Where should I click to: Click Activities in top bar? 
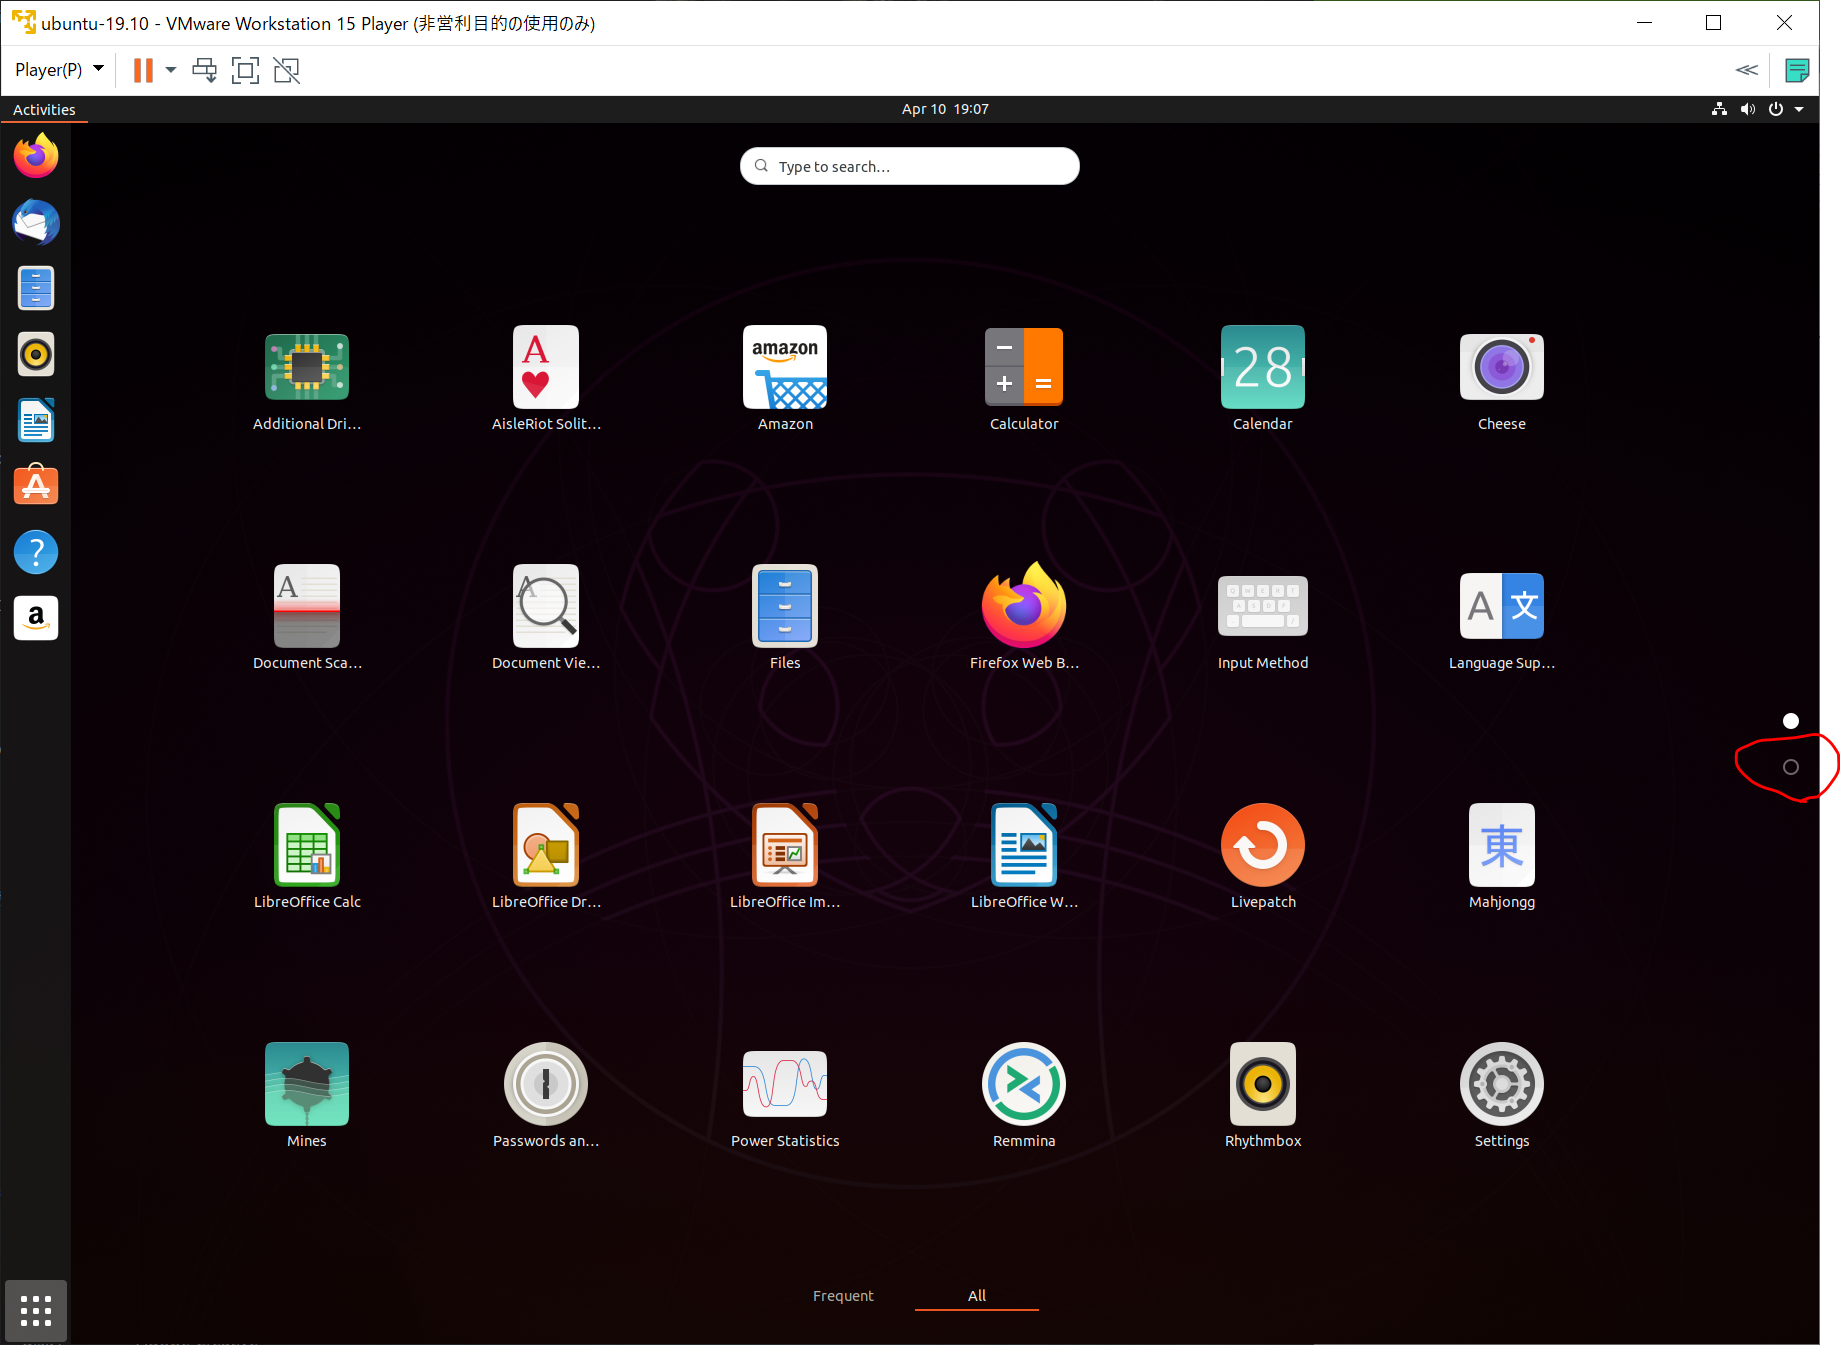click(44, 110)
